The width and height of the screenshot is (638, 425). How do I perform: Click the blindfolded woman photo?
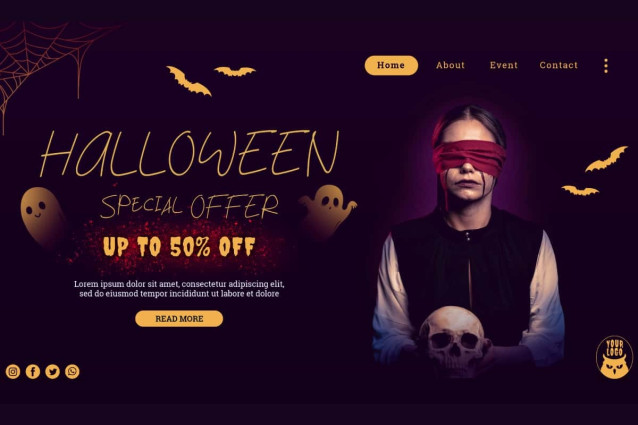coord(469,240)
